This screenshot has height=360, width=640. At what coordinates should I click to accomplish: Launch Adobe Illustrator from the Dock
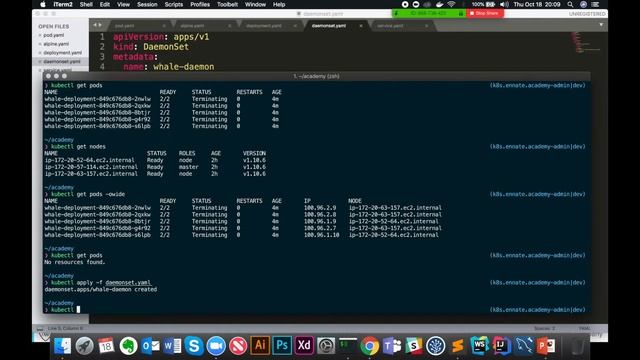[x=260, y=345]
